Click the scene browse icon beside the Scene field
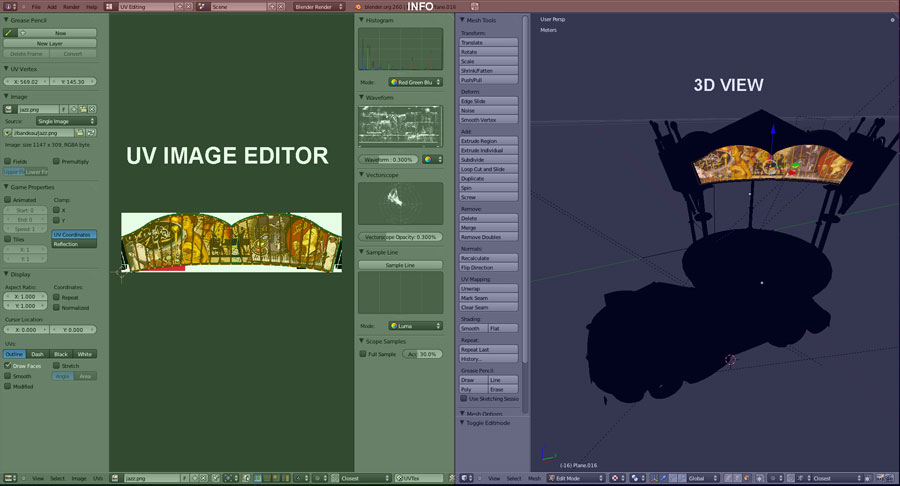900x486 pixels. [201, 6]
